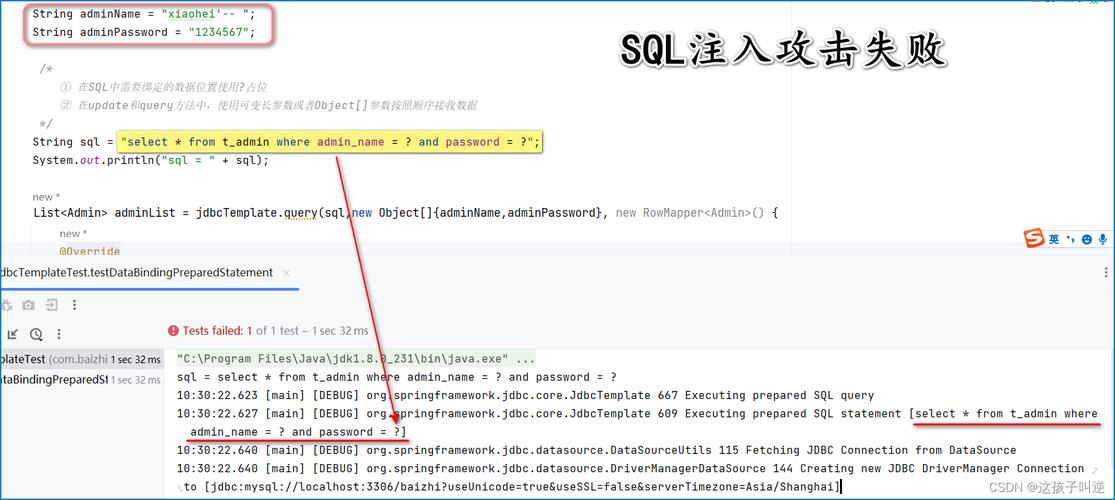Open the vertical dots menu beside exit icon
The height and width of the screenshot is (500, 1115).
click(x=74, y=305)
